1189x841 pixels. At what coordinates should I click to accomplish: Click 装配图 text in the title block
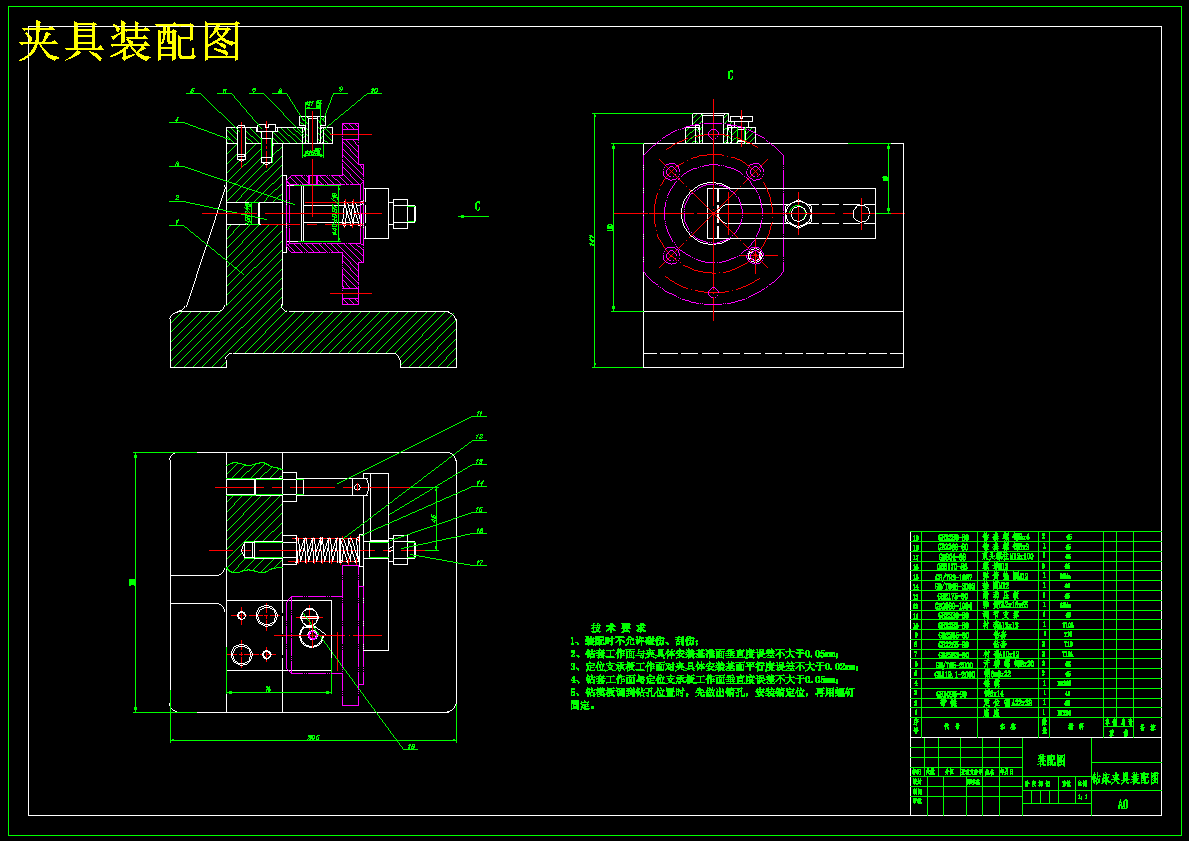click(x=1052, y=761)
